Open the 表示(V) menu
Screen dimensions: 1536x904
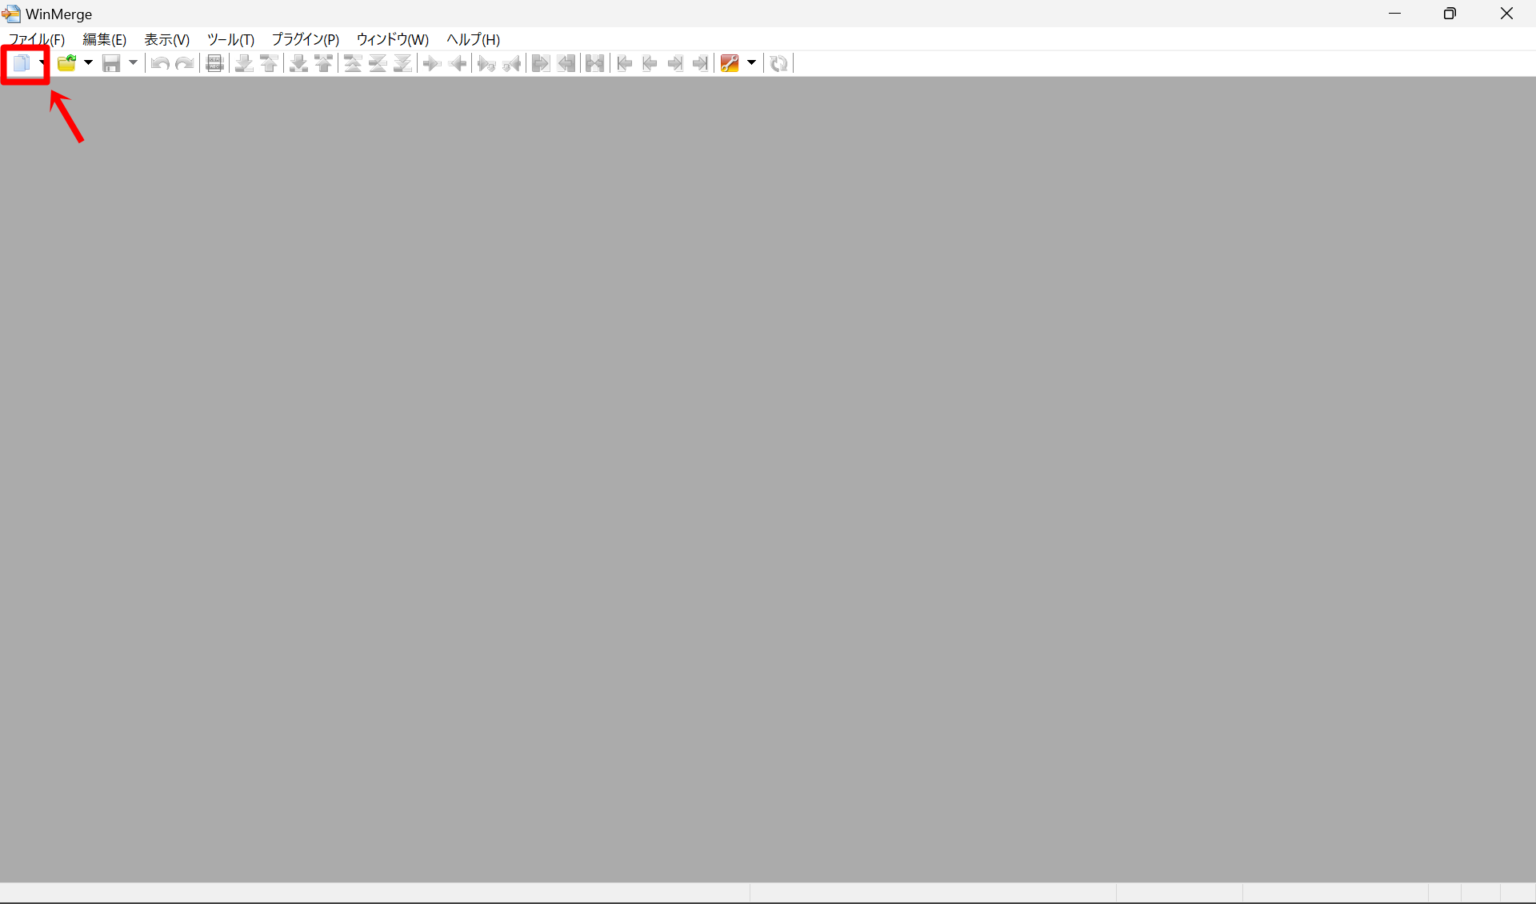click(x=167, y=40)
